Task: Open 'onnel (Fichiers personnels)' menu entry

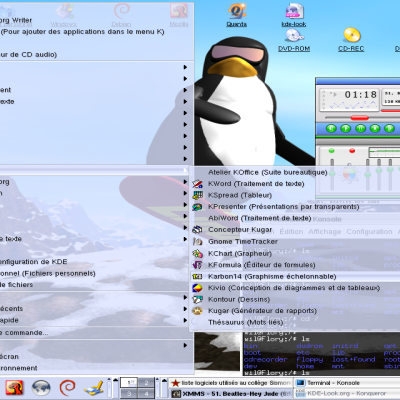Action: tap(48, 273)
